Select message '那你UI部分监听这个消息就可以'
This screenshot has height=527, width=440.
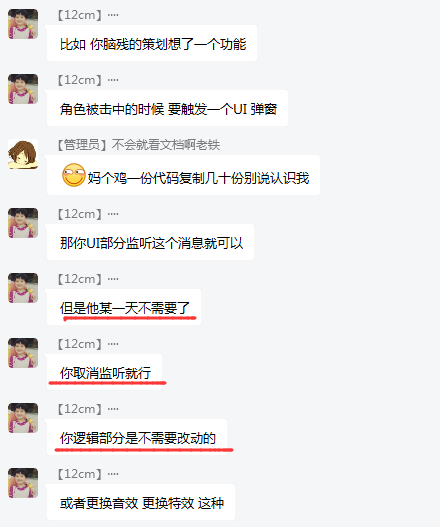point(150,242)
